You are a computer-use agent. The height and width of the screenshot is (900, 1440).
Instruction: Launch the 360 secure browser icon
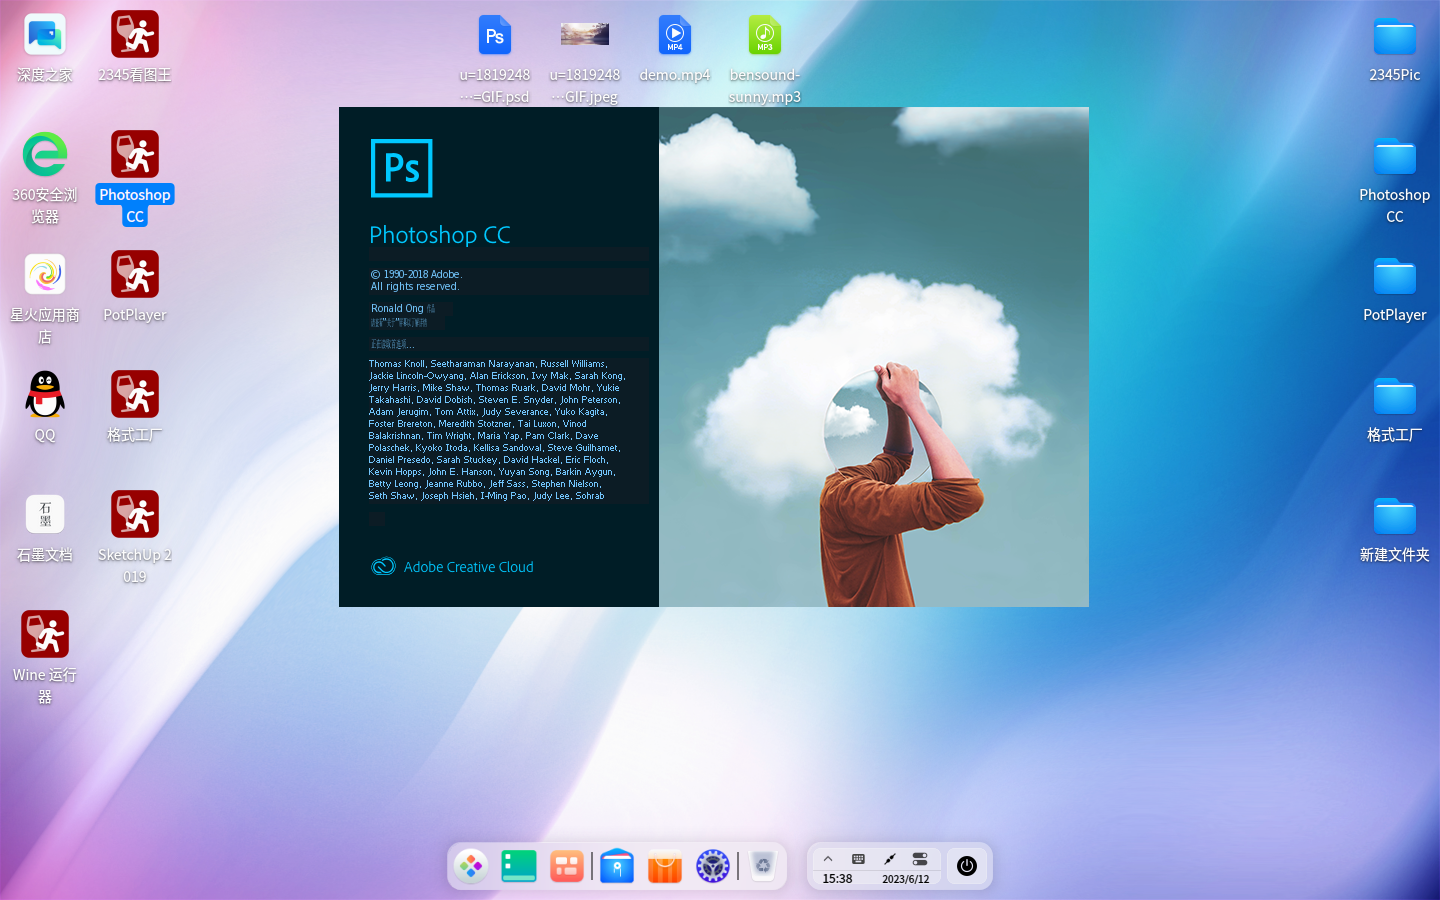point(45,156)
